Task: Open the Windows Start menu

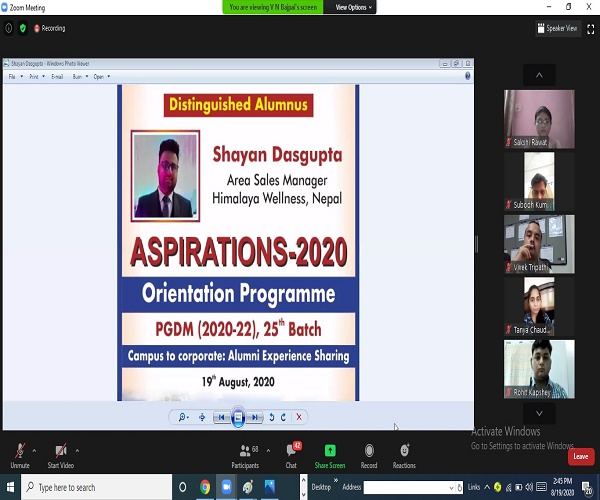Action: tap(10, 487)
